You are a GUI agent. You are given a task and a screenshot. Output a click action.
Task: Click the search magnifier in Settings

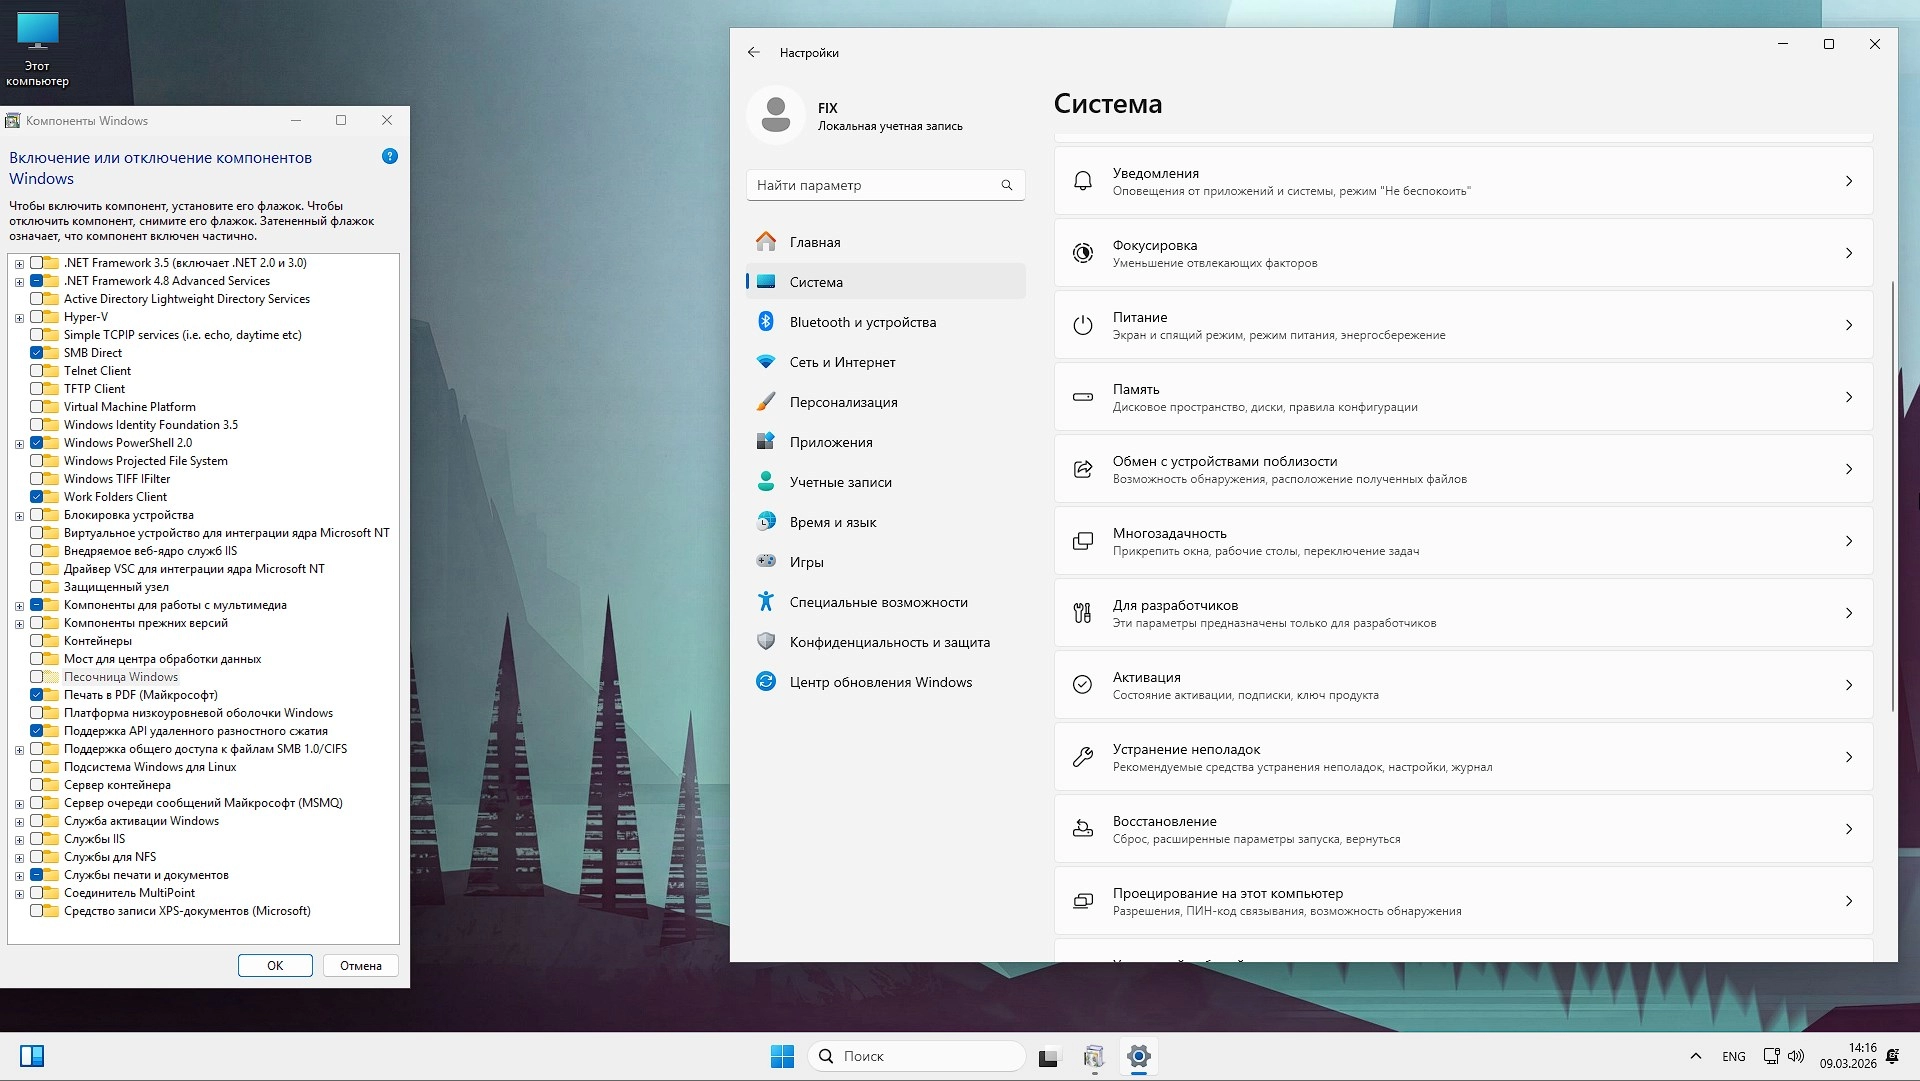1007,185
